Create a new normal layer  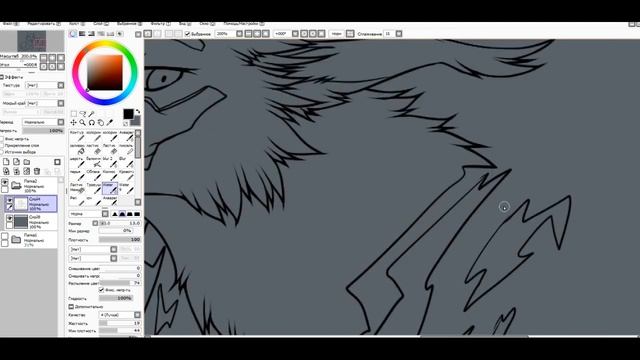click(6, 162)
